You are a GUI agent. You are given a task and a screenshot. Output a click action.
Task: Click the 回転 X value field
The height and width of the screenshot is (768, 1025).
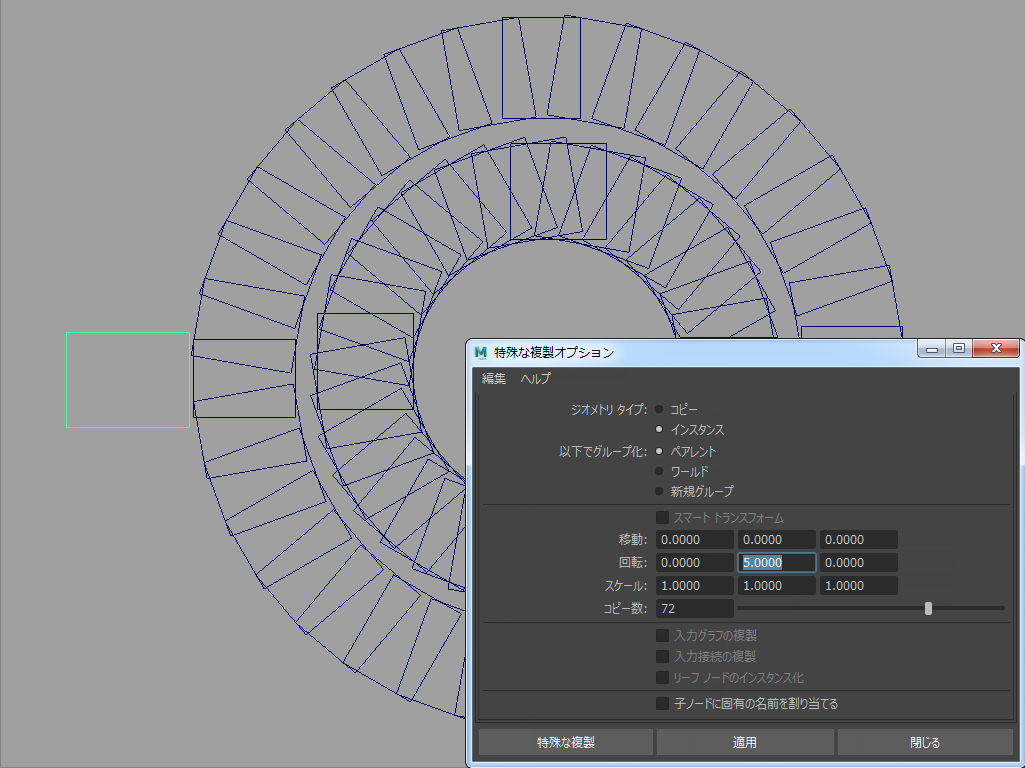click(x=694, y=563)
